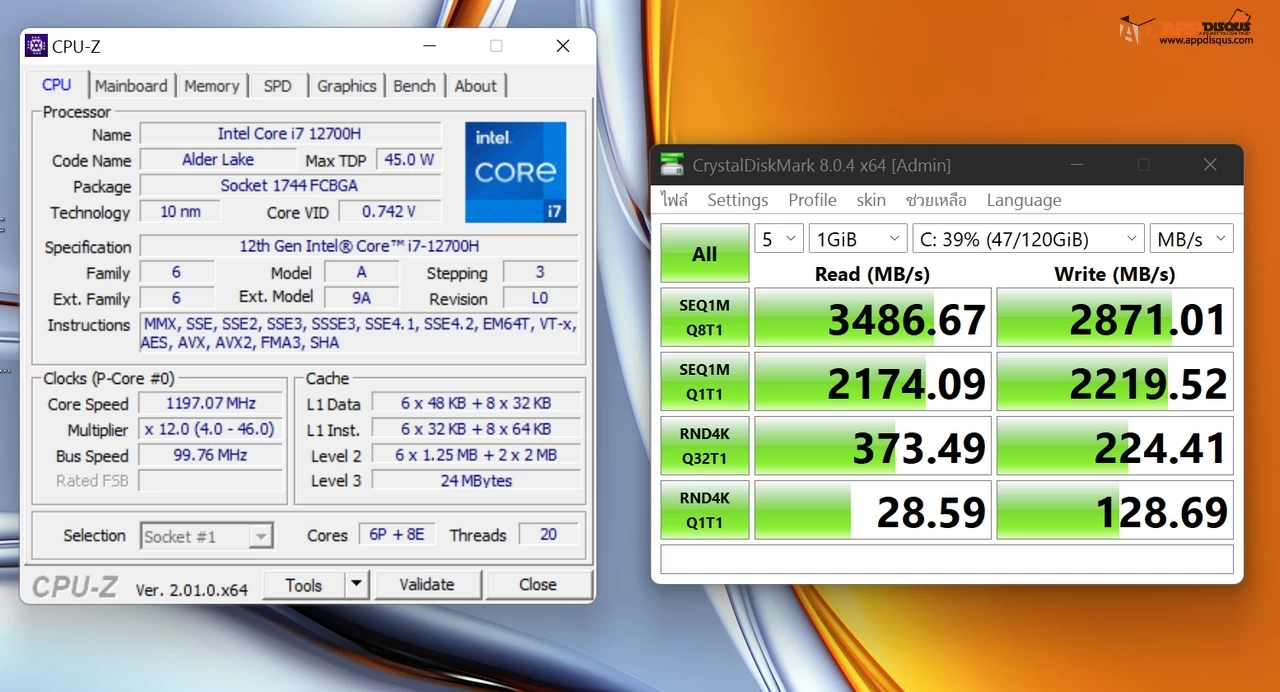The image size is (1280, 692).
Task: Run the RND4K Q1T1 test
Action: point(705,509)
